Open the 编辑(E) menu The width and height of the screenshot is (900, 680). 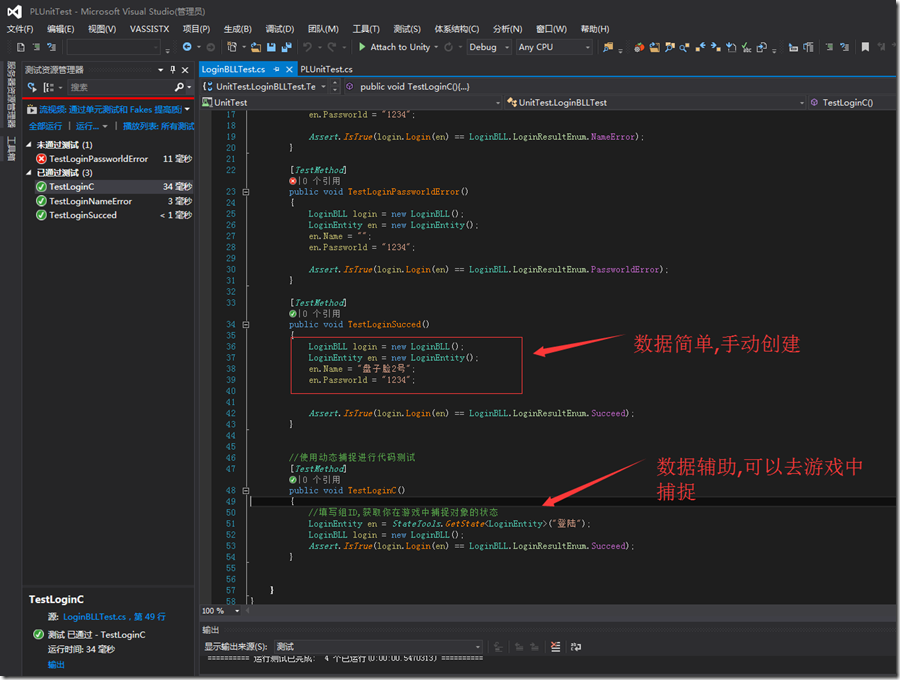(61, 29)
